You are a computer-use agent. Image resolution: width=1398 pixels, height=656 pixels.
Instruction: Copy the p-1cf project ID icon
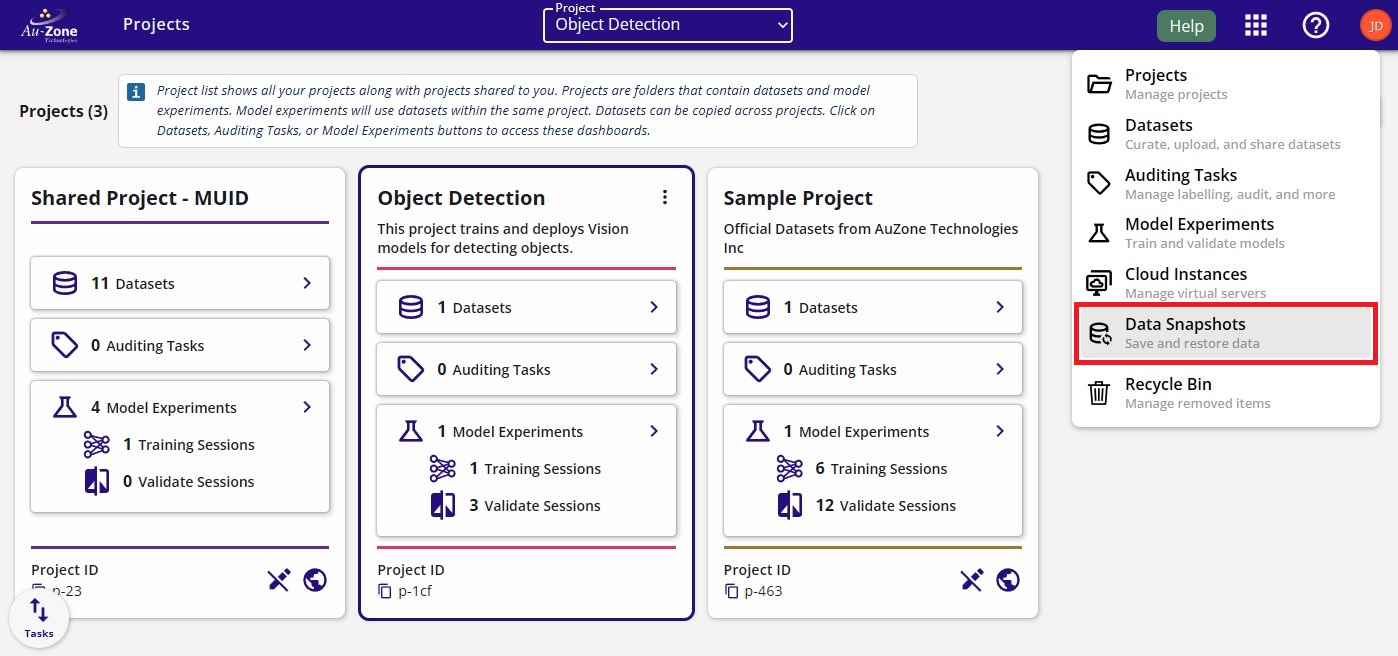pyautogui.click(x=385, y=591)
